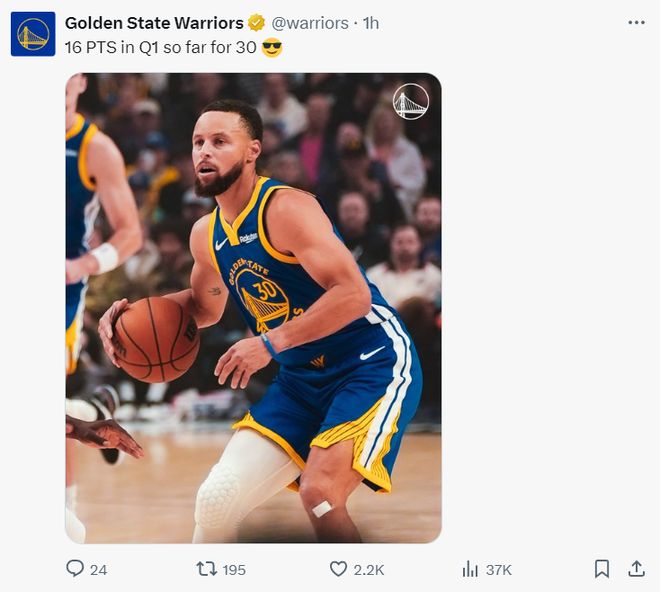
Task: Click the 37K views count
Action: [499, 569]
